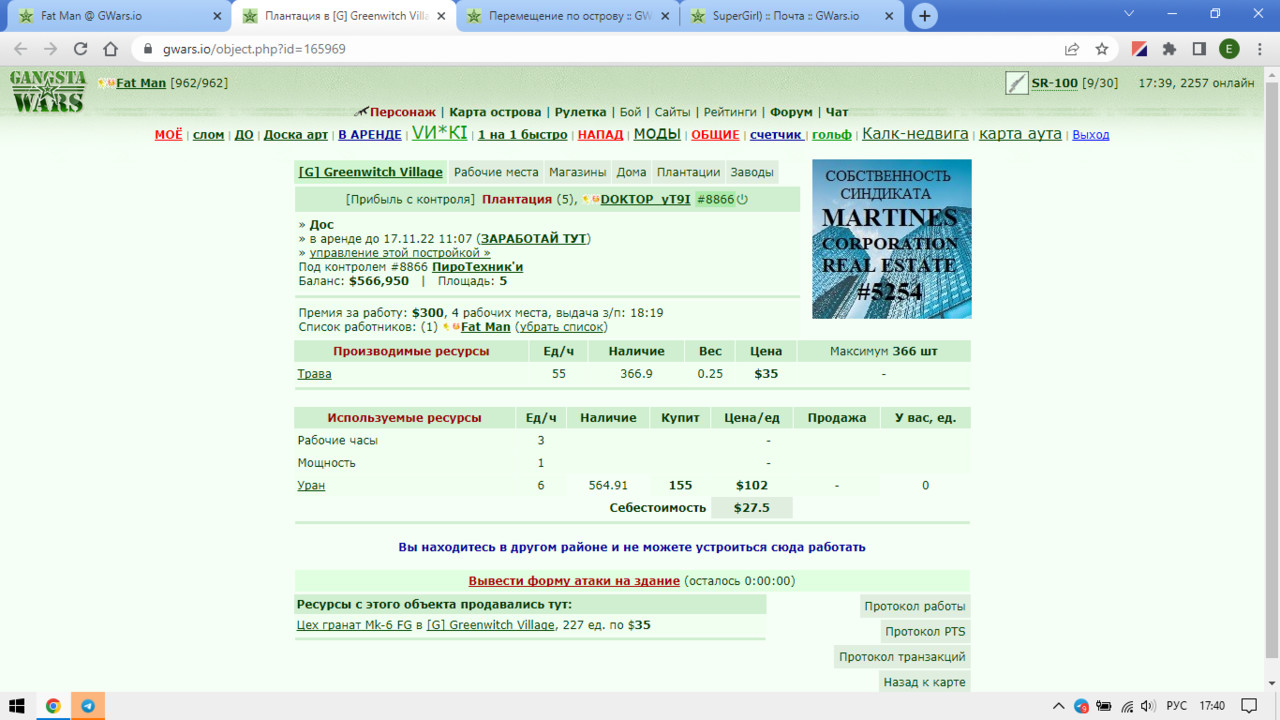Toggle the browser side panel icon
The width and height of the screenshot is (1280, 720).
[1199, 49]
